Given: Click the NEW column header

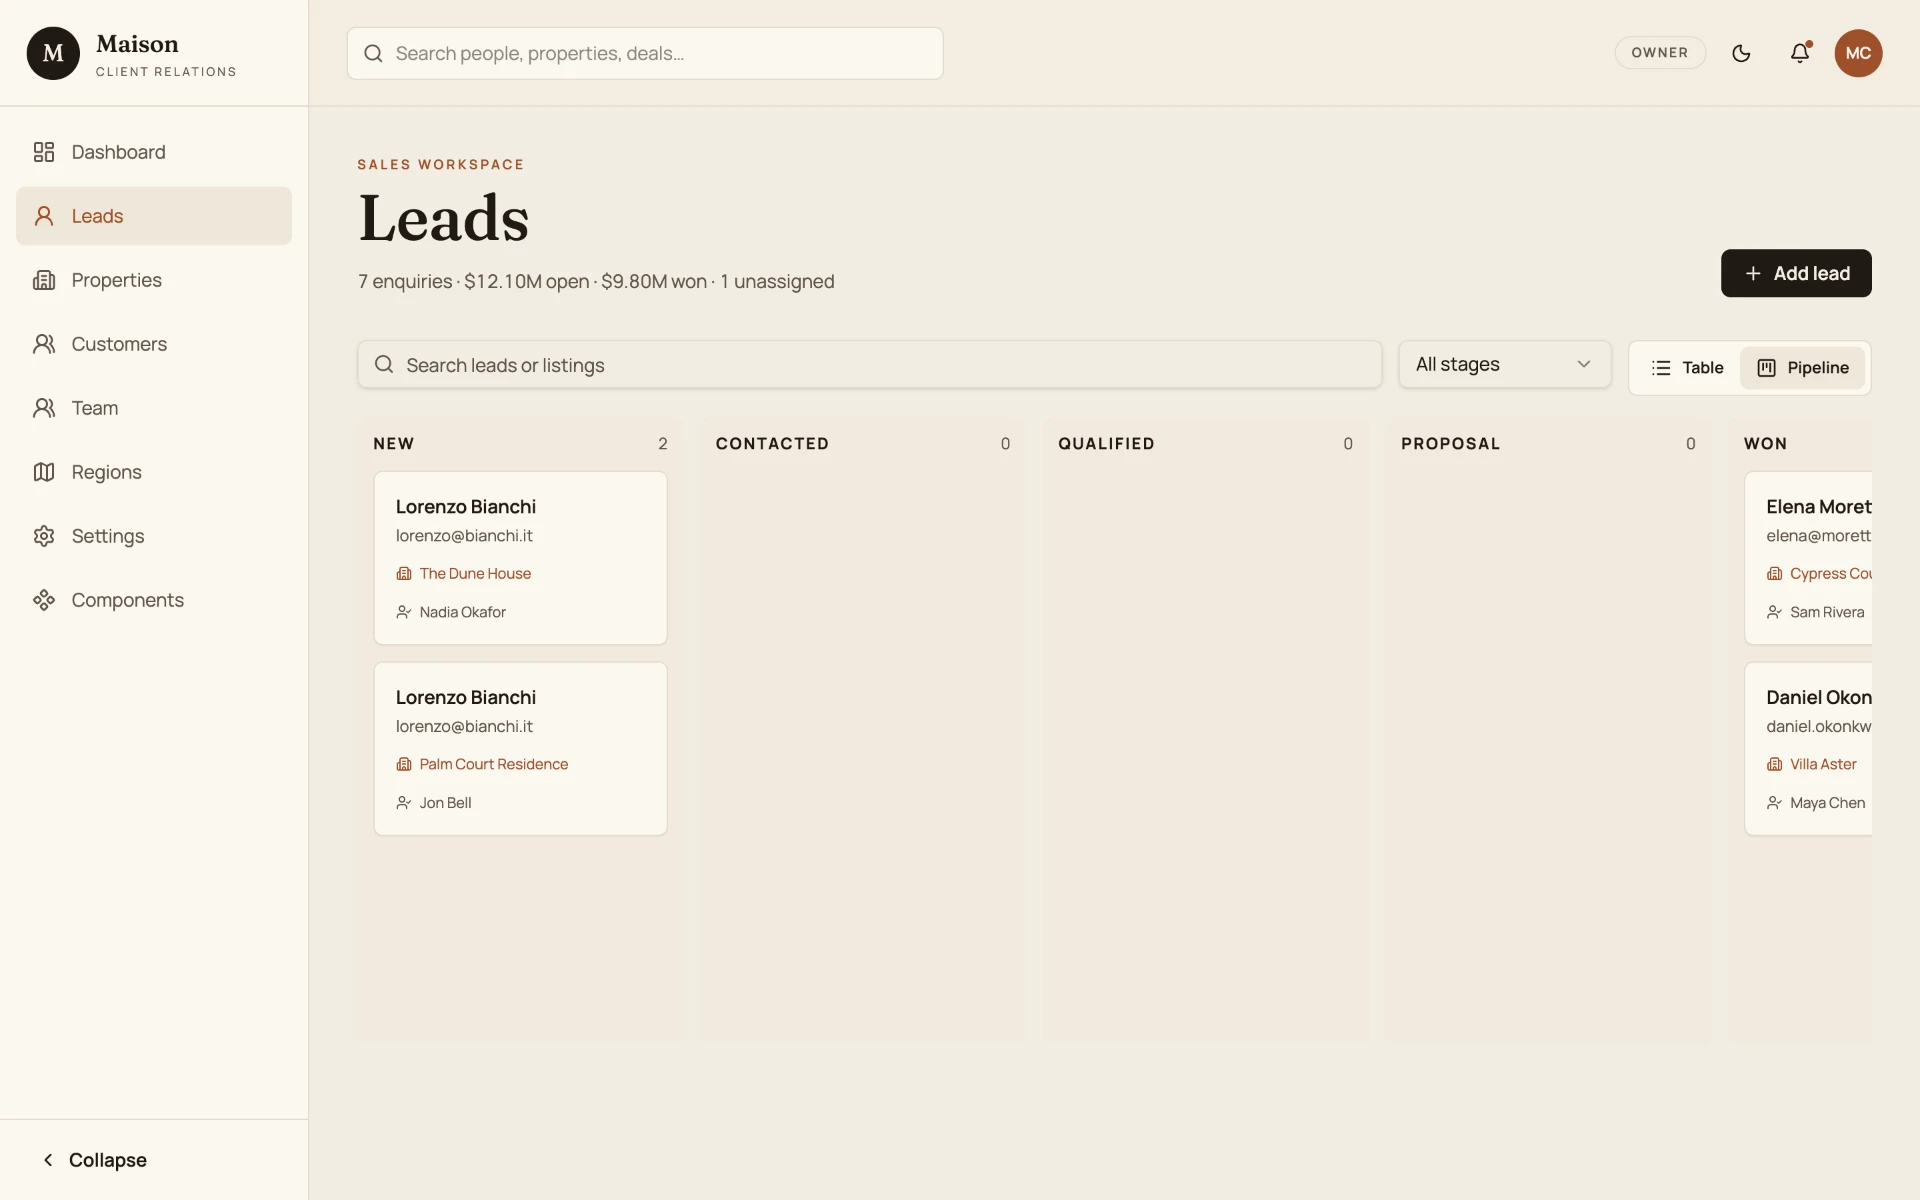Looking at the screenshot, I should pyautogui.click(x=394, y=444).
